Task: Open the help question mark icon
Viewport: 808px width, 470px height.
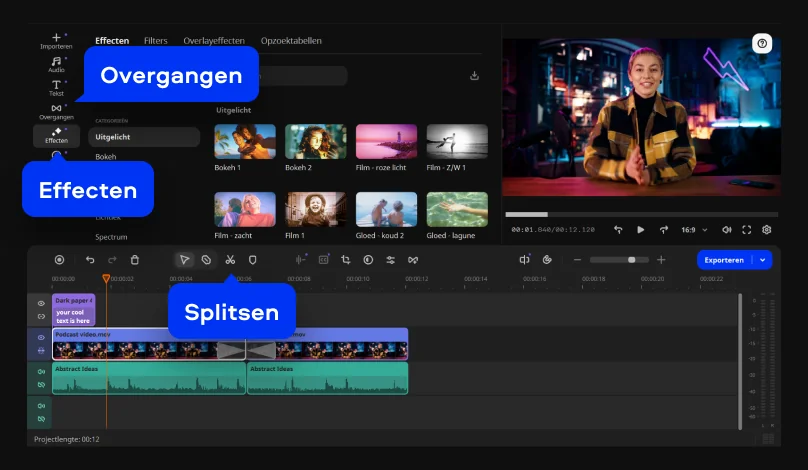Action: tap(762, 44)
